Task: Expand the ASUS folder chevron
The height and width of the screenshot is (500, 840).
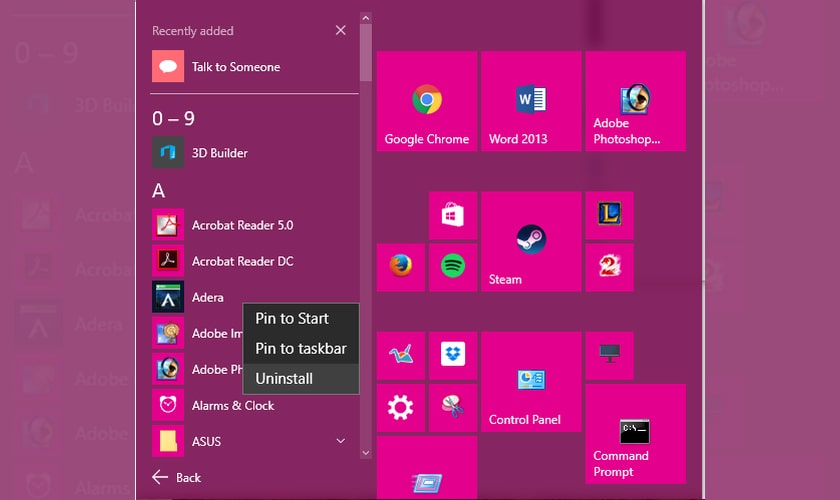Action: click(x=340, y=441)
